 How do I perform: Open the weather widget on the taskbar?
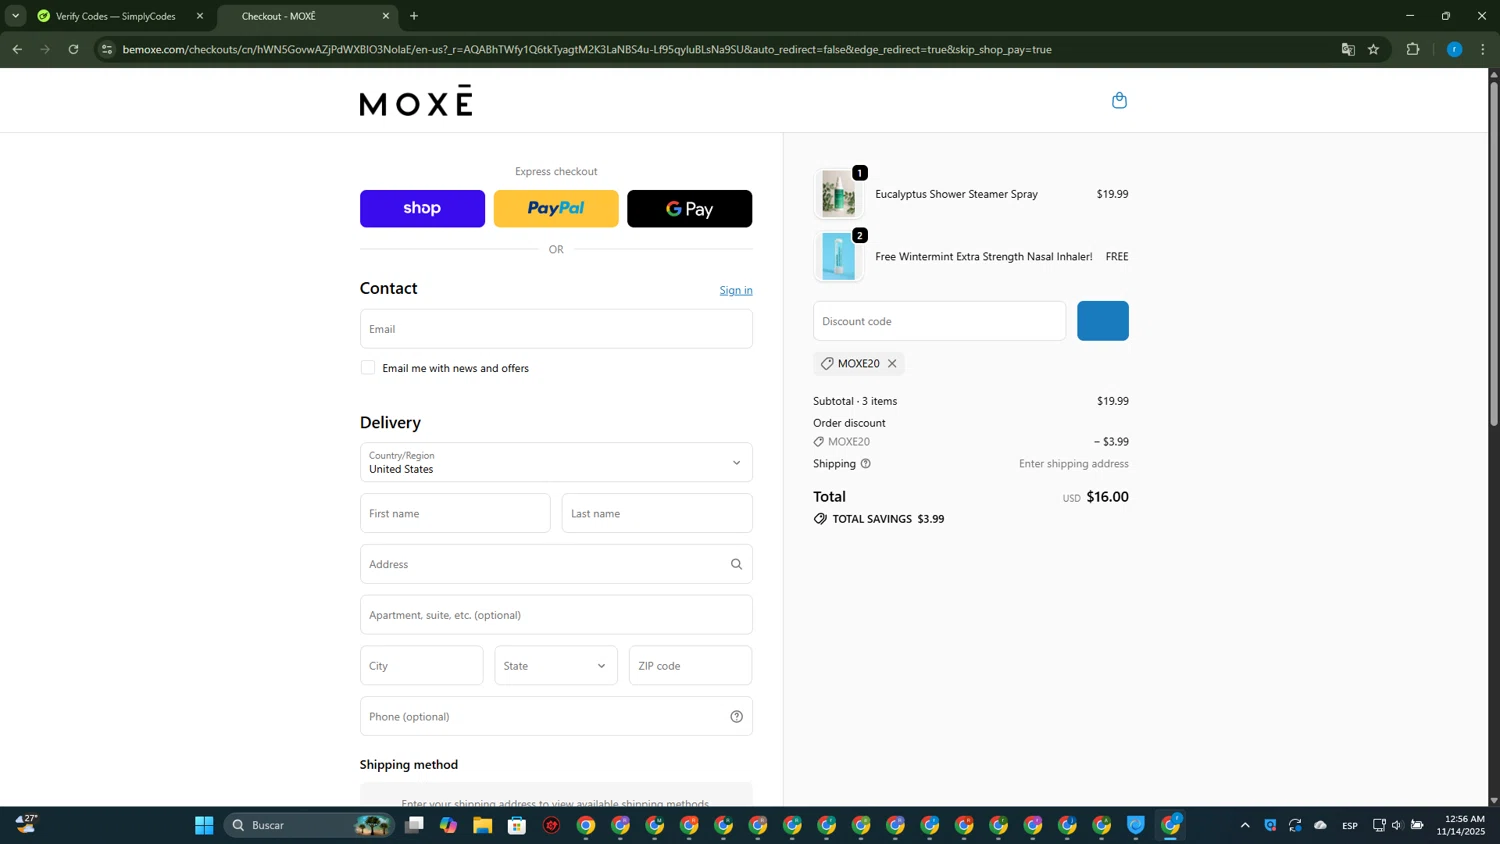click(27, 825)
